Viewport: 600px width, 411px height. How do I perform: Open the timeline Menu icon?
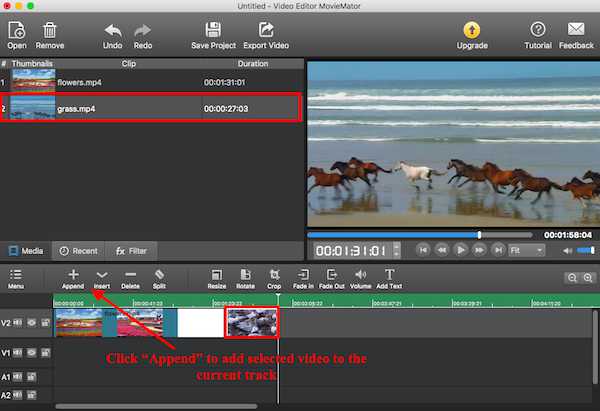click(16, 279)
